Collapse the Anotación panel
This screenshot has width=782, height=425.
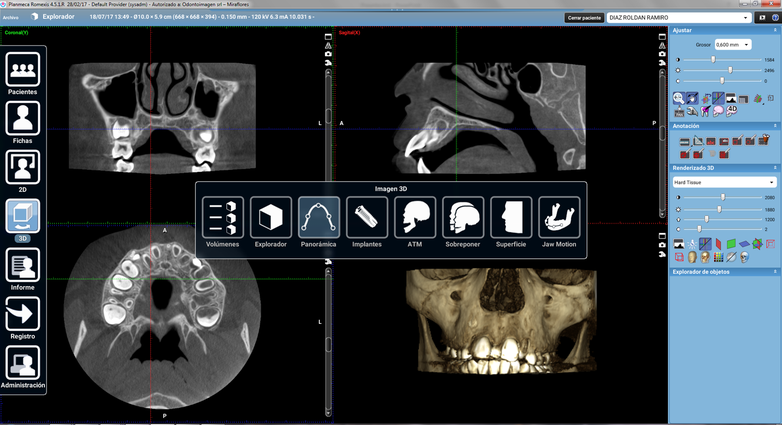pyautogui.click(x=775, y=126)
